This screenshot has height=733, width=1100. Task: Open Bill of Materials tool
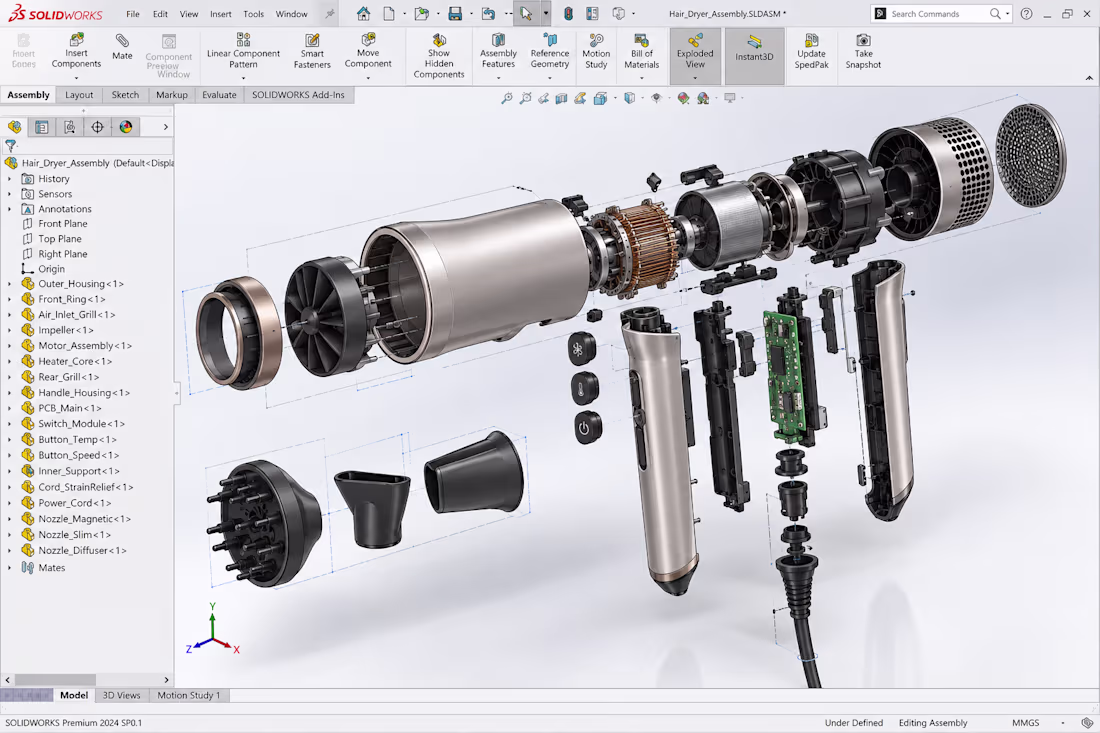641,51
